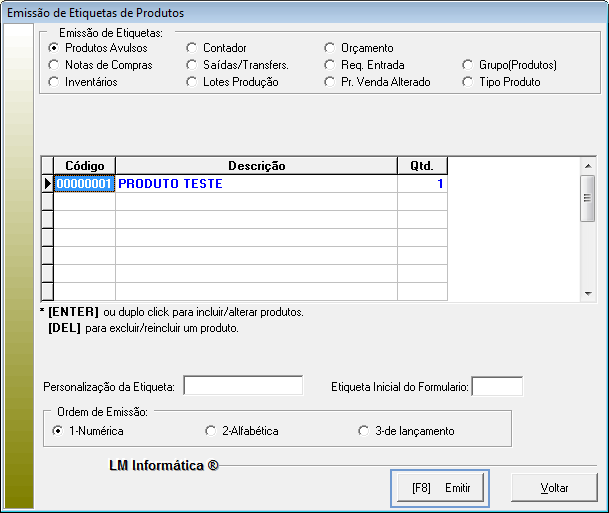Set emission order to 2-Alfabética
This screenshot has width=609, height=513.
click(210, 431)
